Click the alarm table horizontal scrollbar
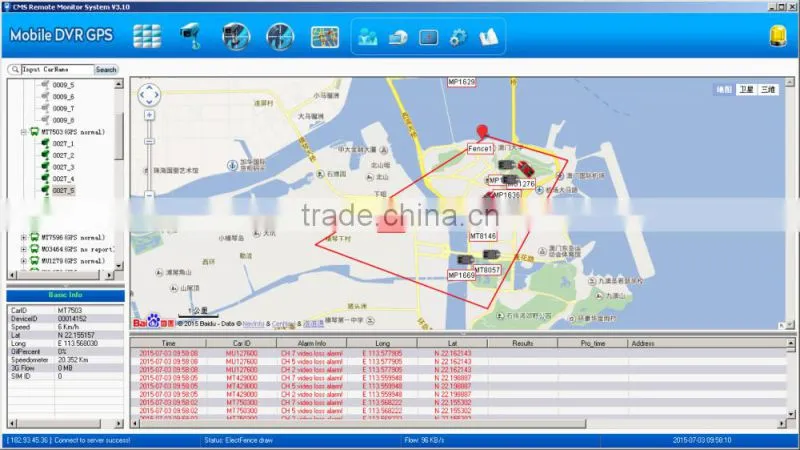This screenshot has height=450, width=800. [361, 423]
